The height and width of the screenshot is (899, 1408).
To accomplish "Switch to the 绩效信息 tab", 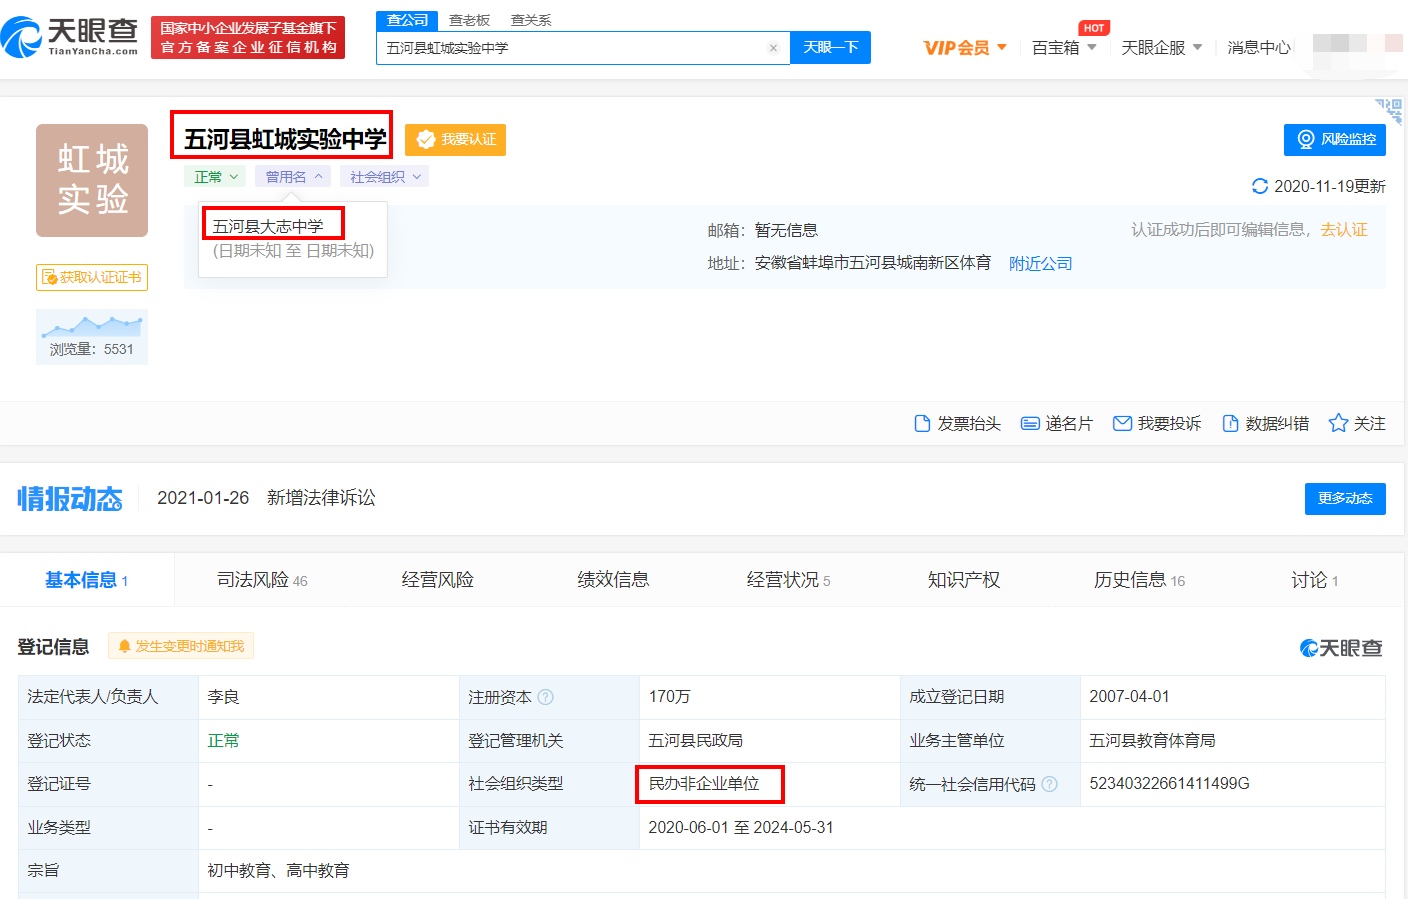I will [x=613, y=580].
